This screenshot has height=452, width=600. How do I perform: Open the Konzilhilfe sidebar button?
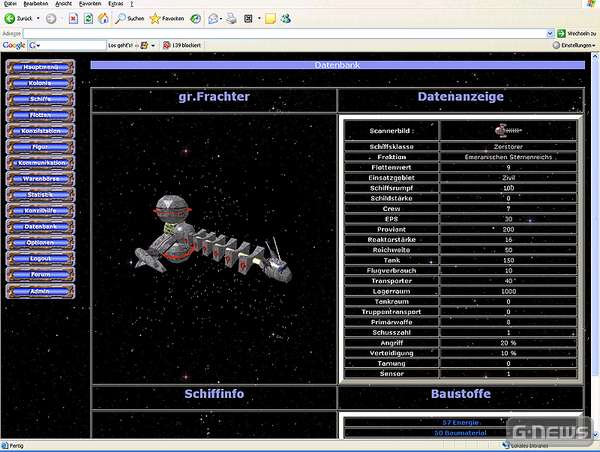click(x=41, y=211)
